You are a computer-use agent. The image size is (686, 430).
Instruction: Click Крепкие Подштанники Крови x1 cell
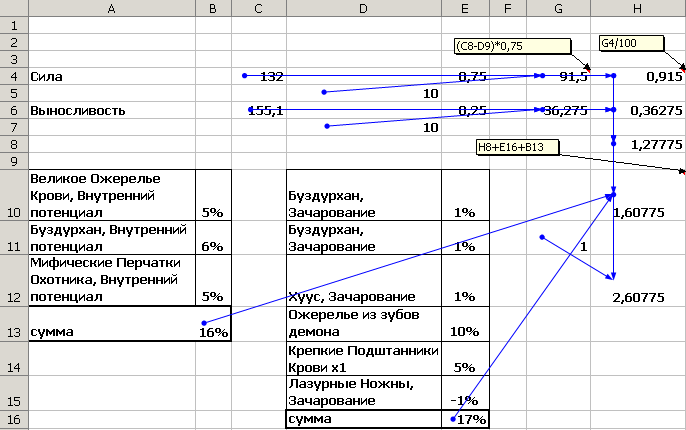pyautogui.click(x=364, y=358)
